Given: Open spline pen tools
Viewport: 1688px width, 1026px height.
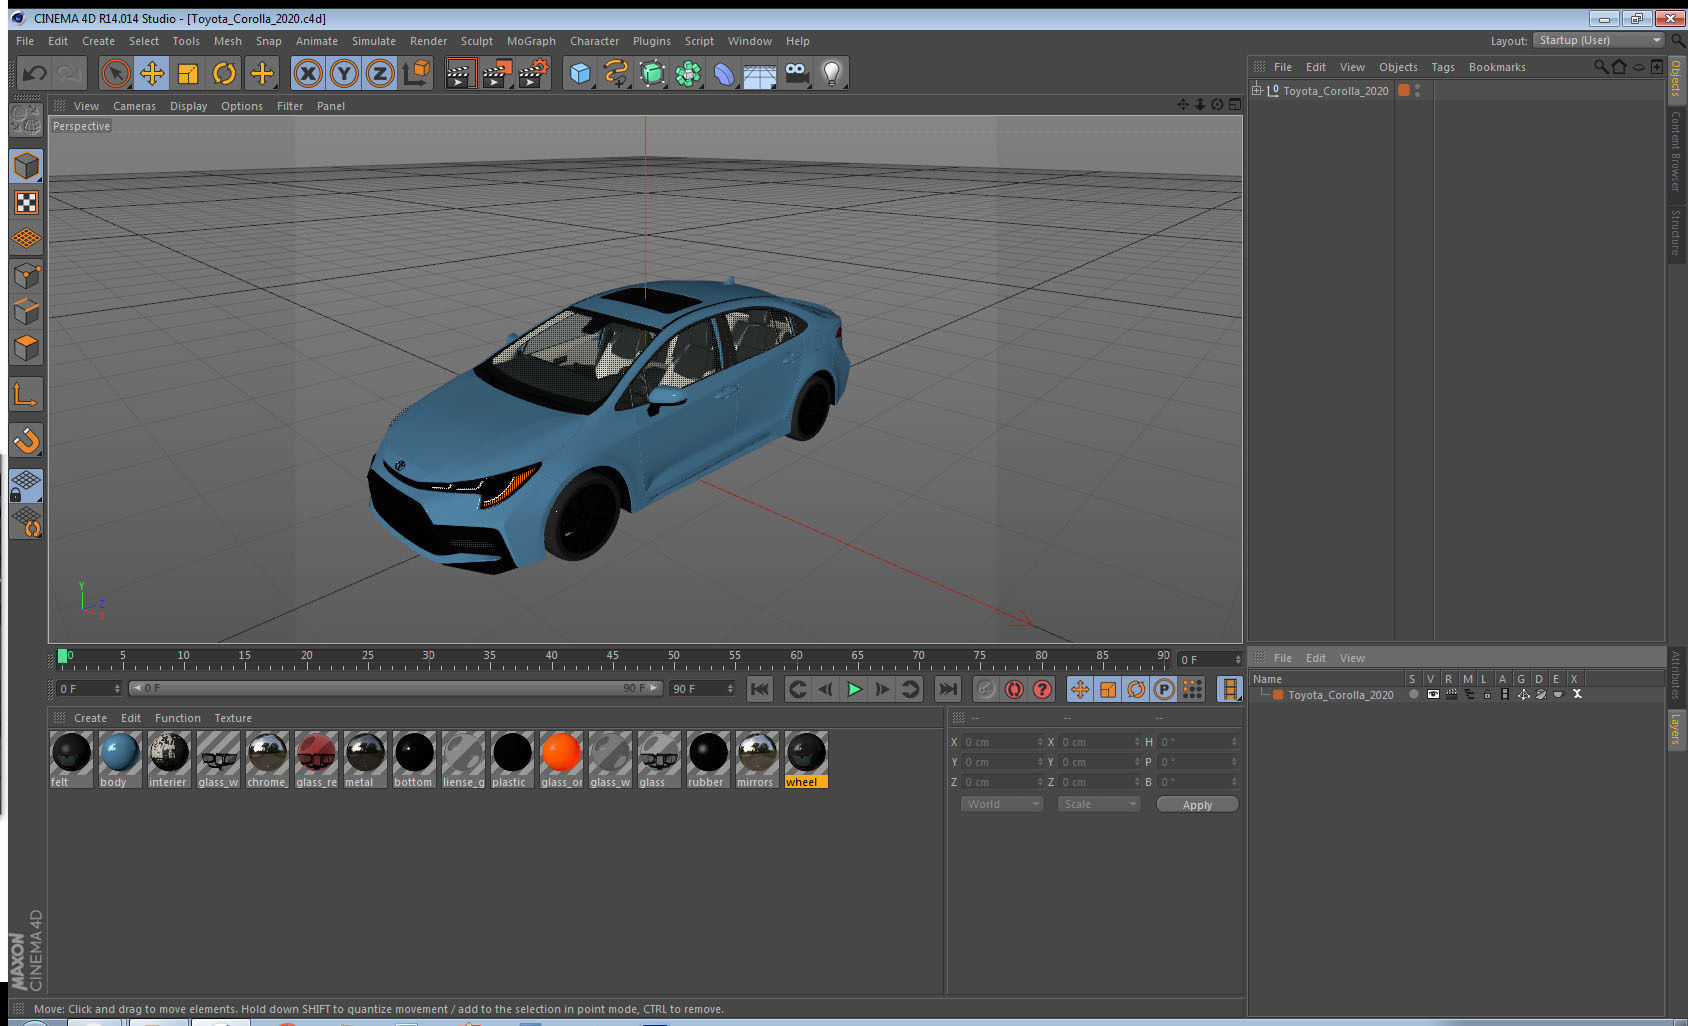Looking at the screenshot, I should [x=616, y=73].
